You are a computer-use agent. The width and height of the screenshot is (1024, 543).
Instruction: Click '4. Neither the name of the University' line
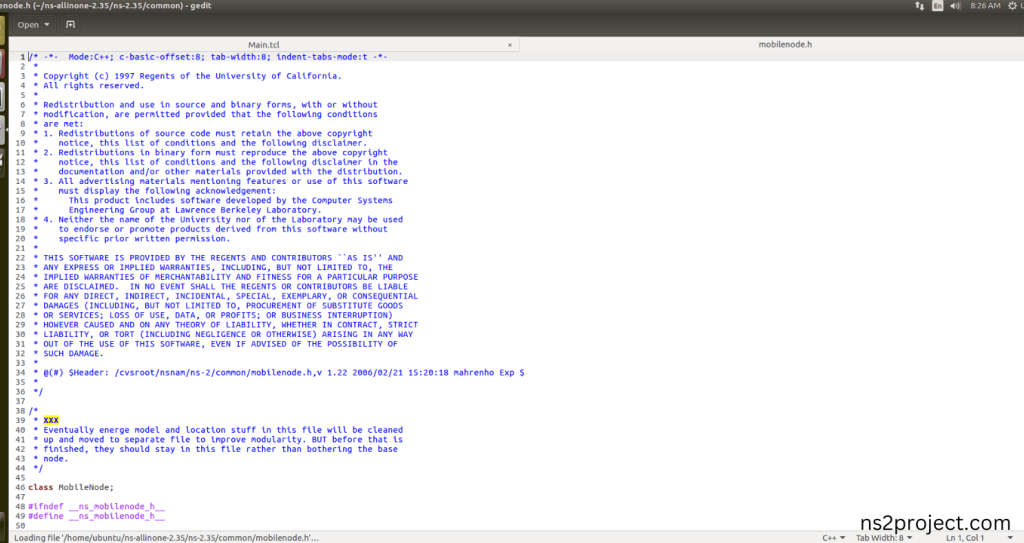pyautogui.click(x=218, y=220)
